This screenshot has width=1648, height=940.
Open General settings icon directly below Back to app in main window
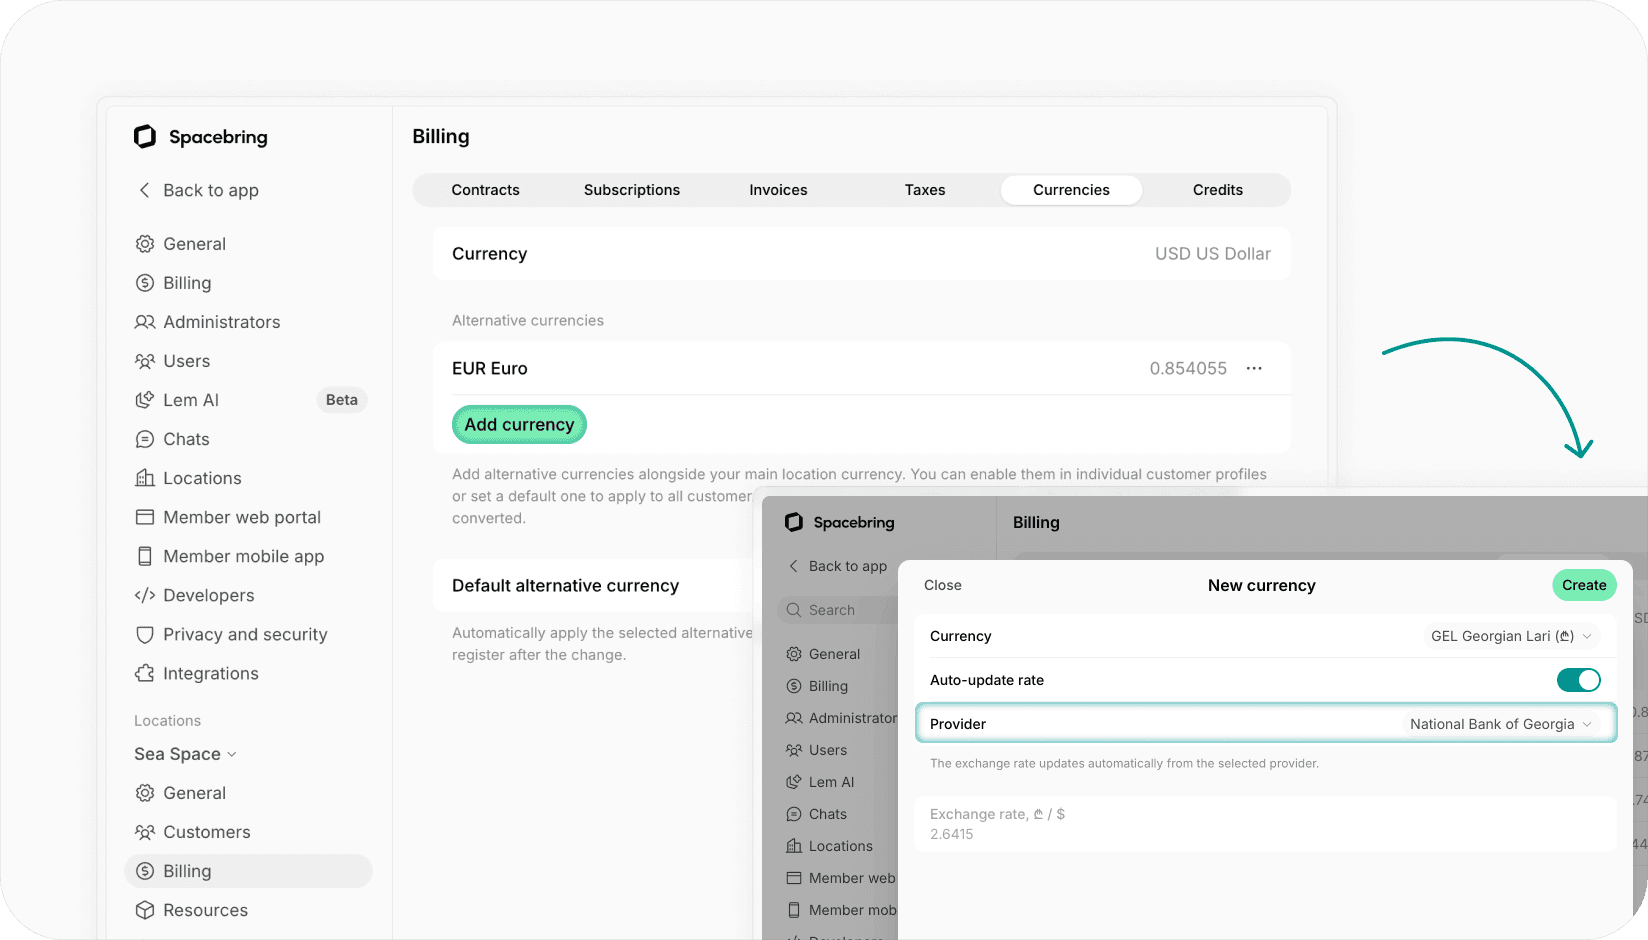pos(145,244)
